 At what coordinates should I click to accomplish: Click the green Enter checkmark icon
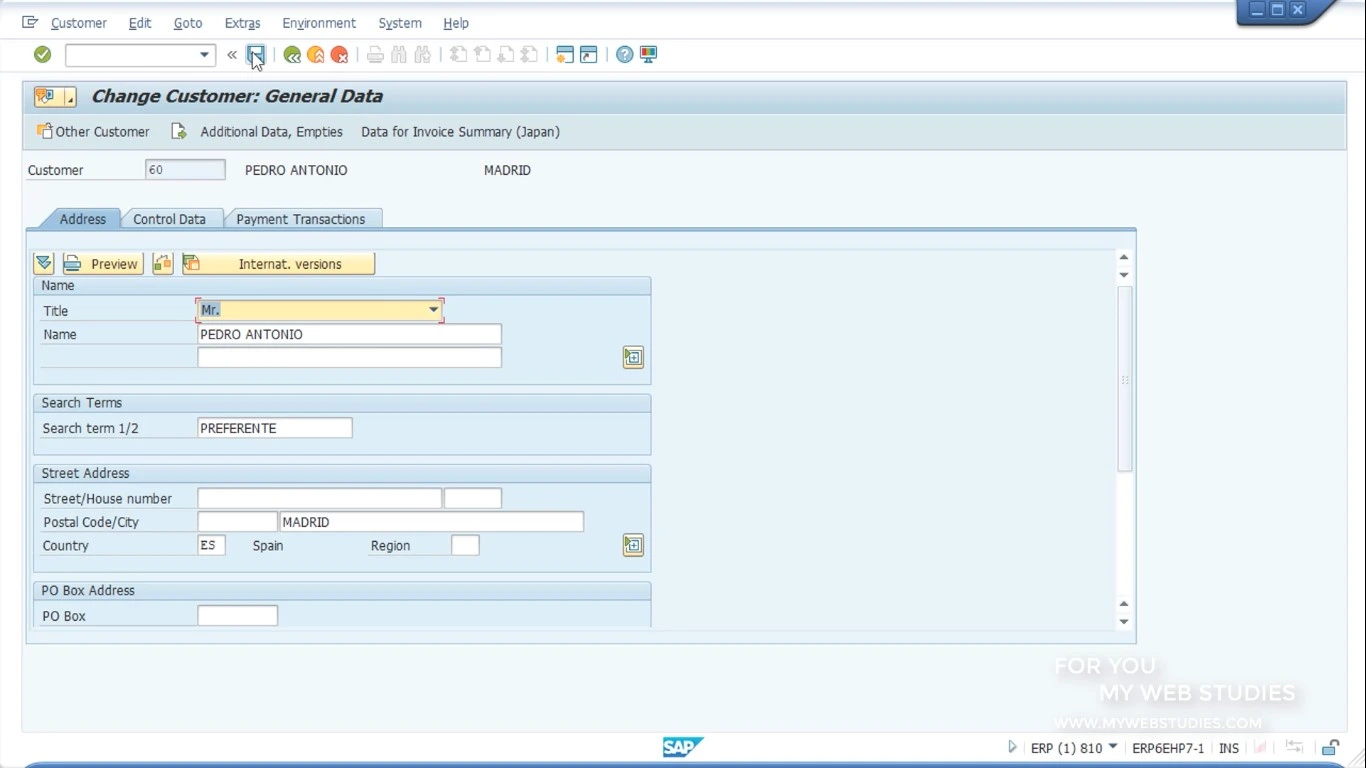(42, 55)
